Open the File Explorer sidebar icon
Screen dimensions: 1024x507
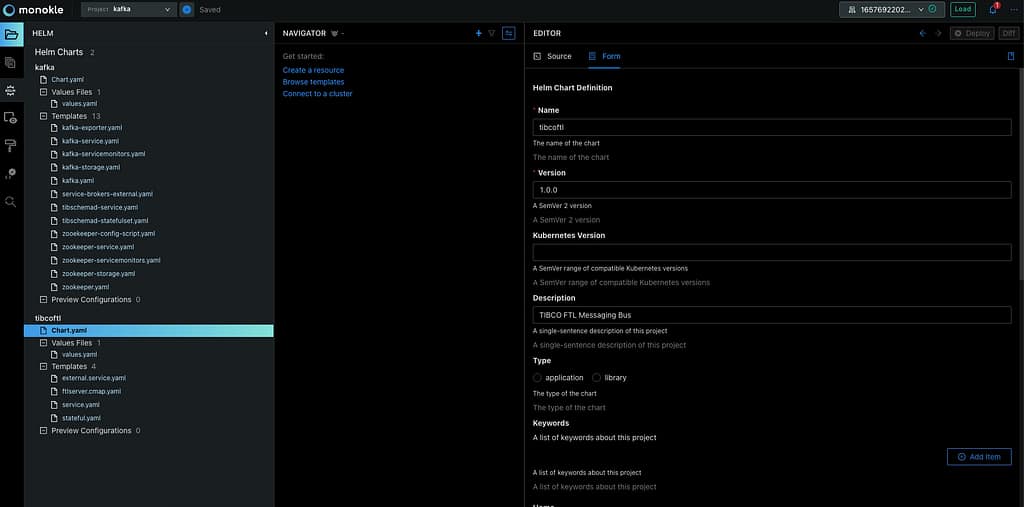tap(11, 35)
